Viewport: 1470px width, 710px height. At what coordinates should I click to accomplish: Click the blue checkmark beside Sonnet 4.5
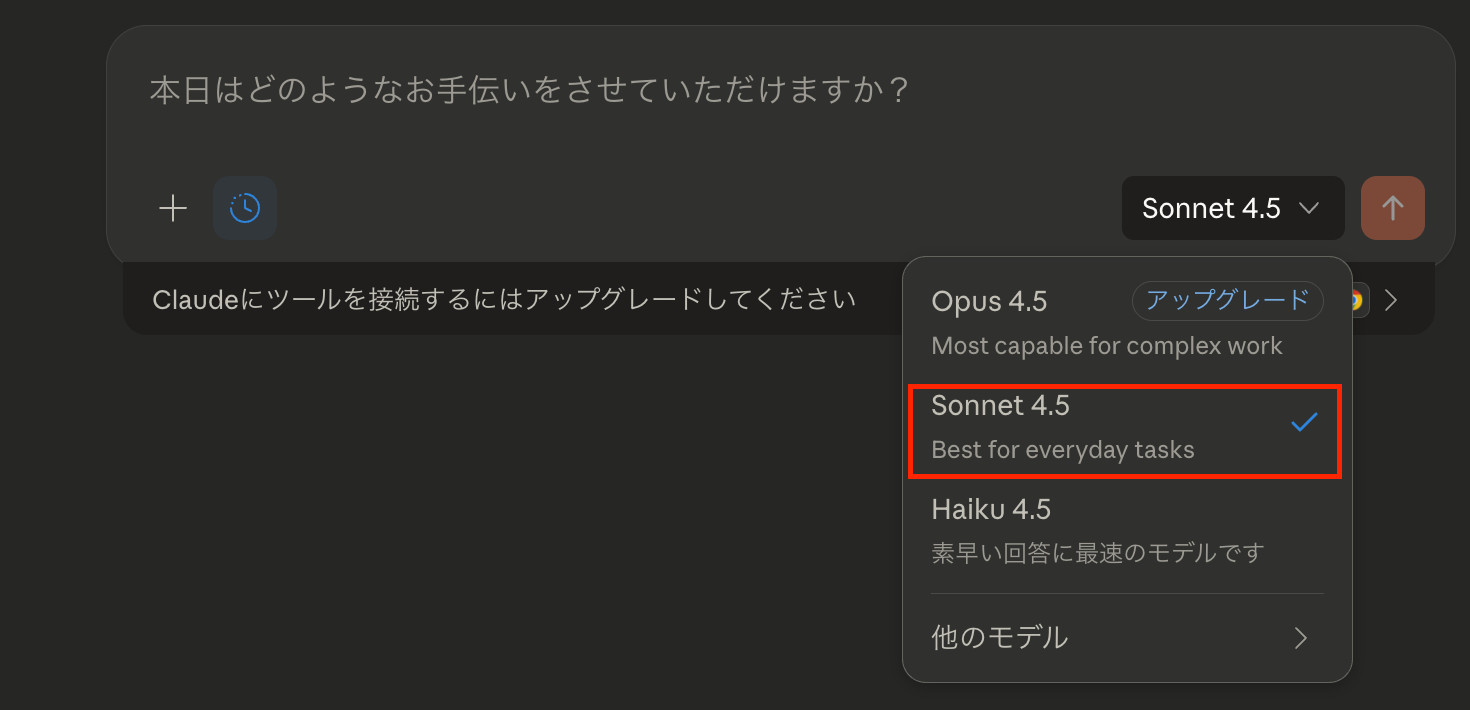pyautogui.click(x=1304, y=423)
